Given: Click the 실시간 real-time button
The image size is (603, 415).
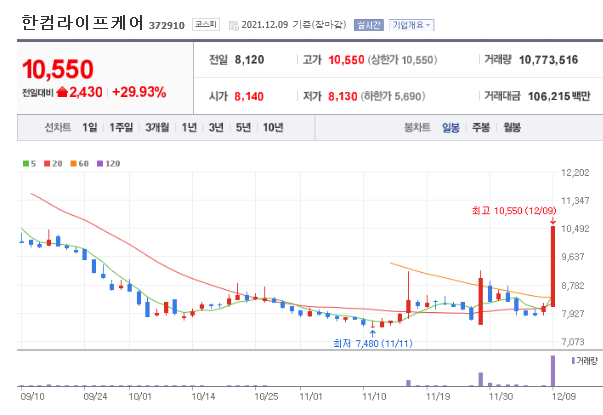Looking at the screenshot, I should point(369,25).
